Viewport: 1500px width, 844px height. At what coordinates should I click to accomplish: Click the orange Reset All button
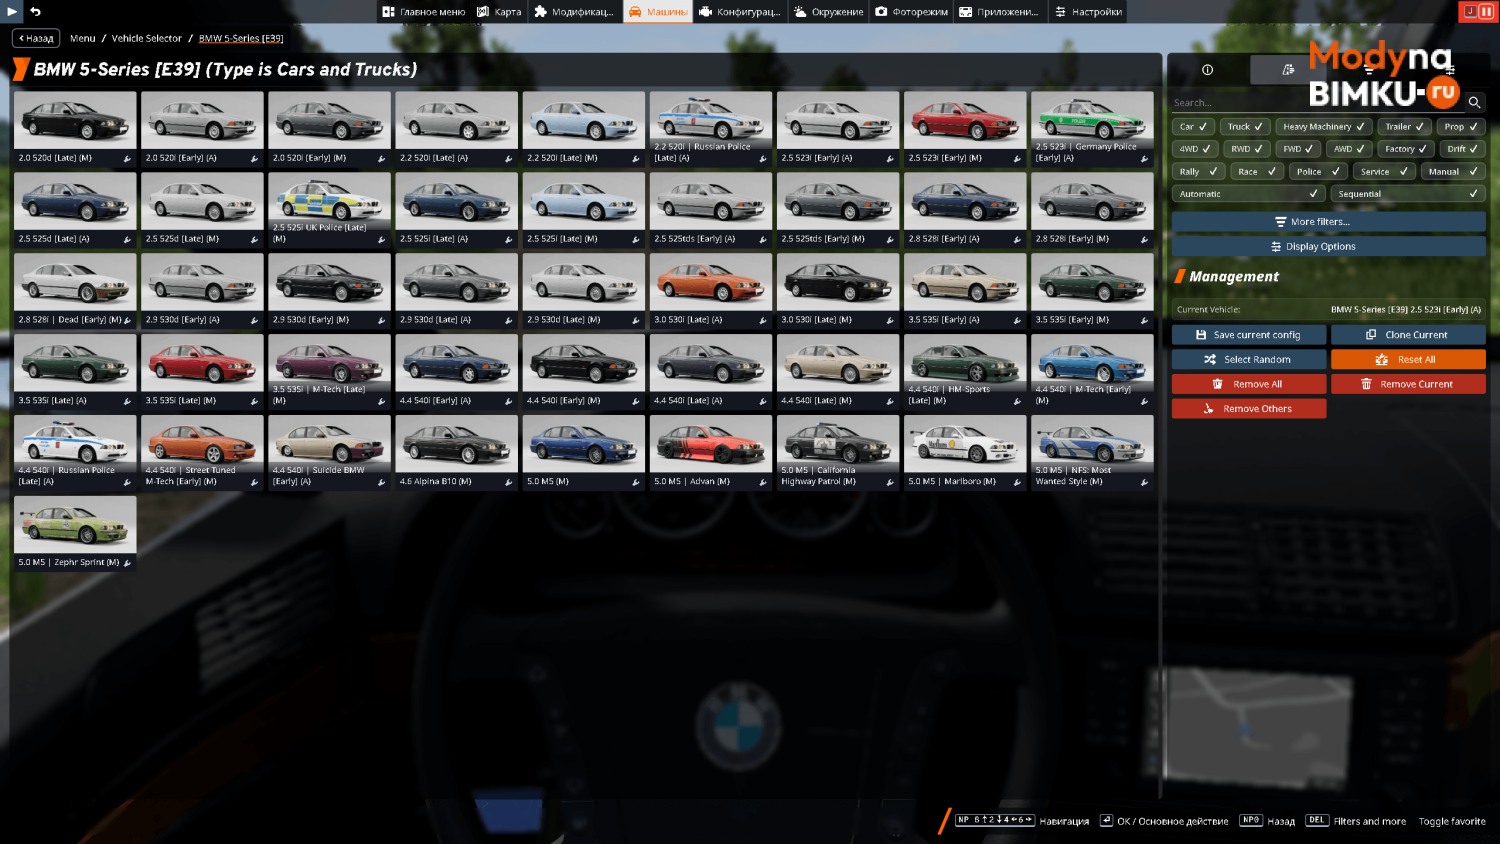click(x=1408, y=359)
